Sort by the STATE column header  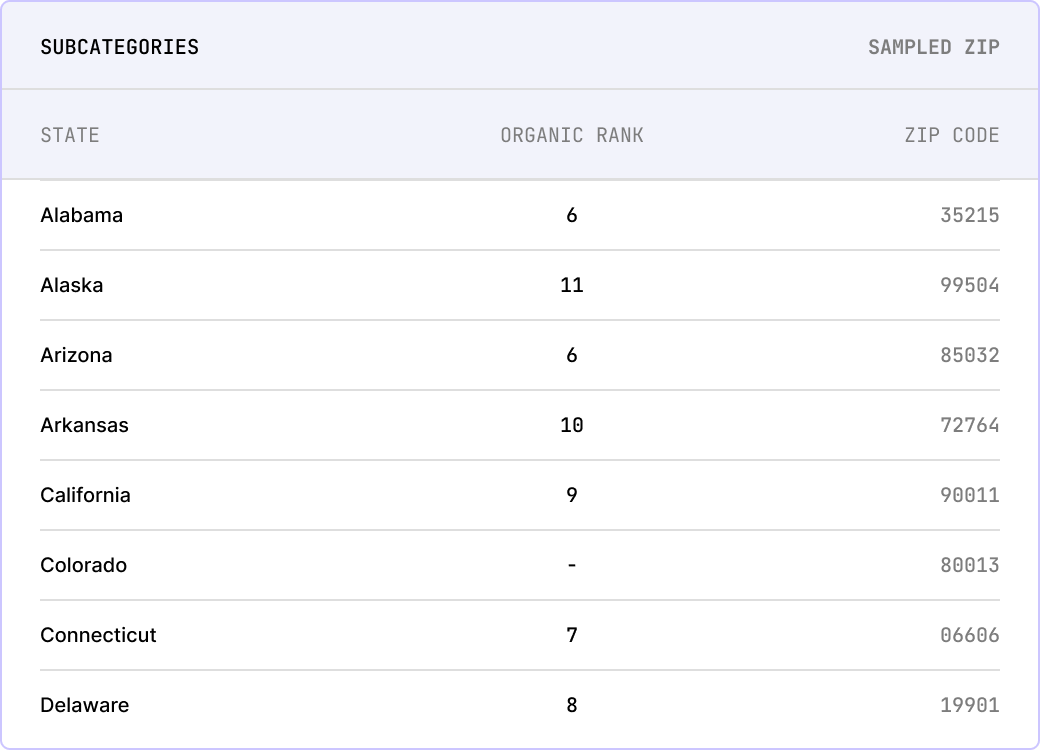pyautogui.click(x=70, y=135)
